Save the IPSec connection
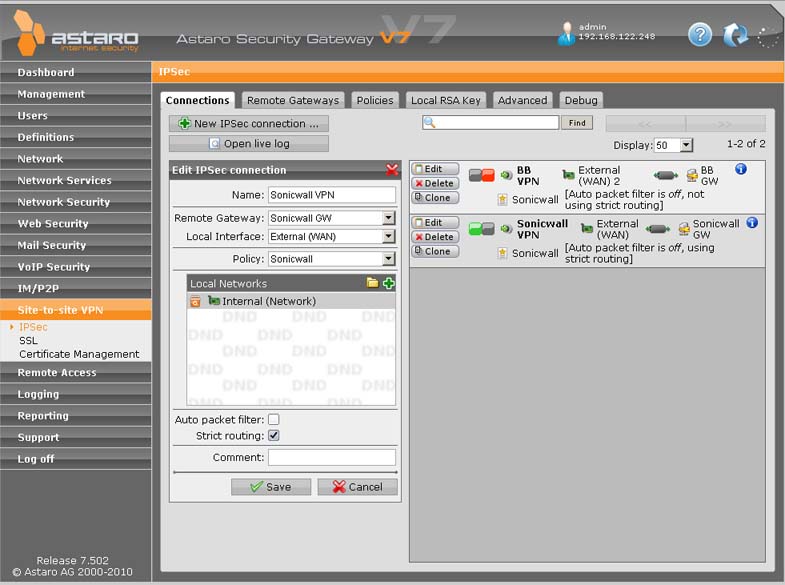This screenshot has height=585, width=785. pyautogui.click(x=271, y=487)
